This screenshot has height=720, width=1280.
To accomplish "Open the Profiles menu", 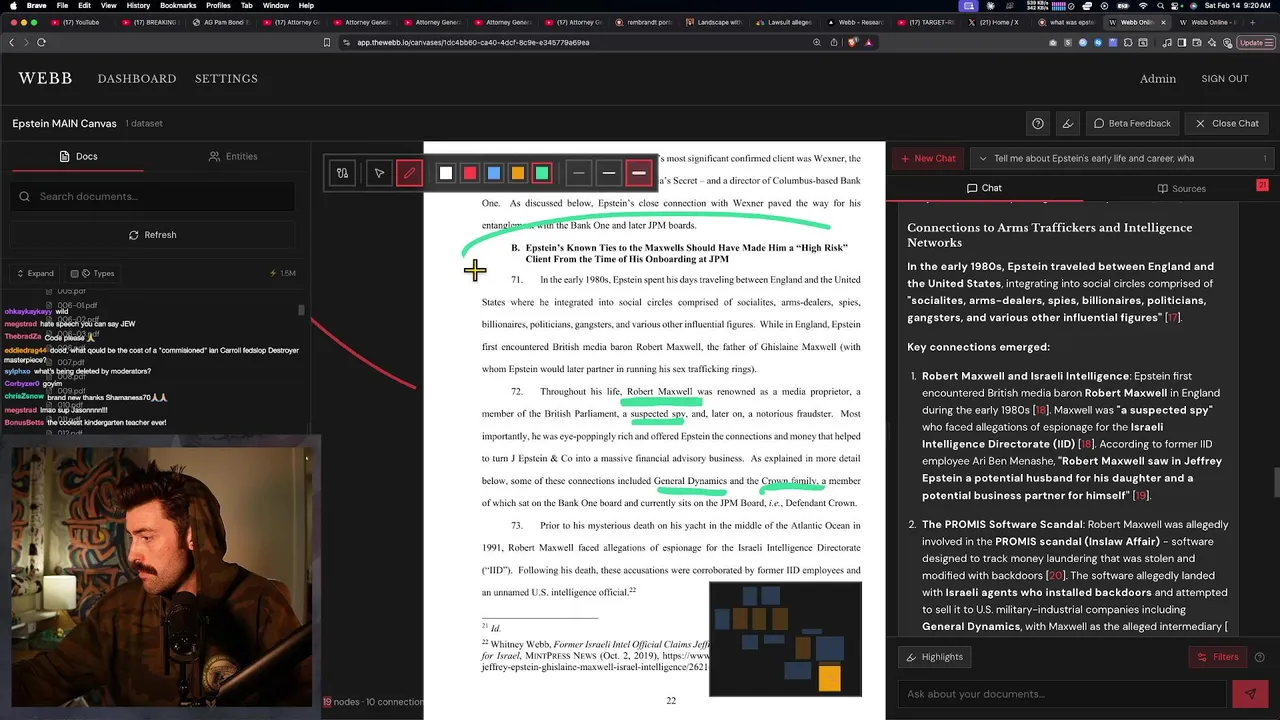I will coord(218,5).
